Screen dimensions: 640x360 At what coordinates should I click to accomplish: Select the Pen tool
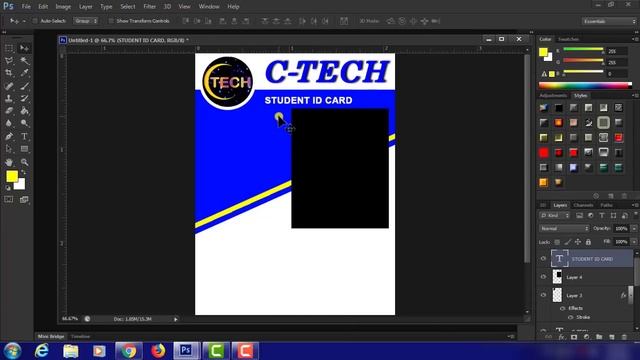point(9,136)
